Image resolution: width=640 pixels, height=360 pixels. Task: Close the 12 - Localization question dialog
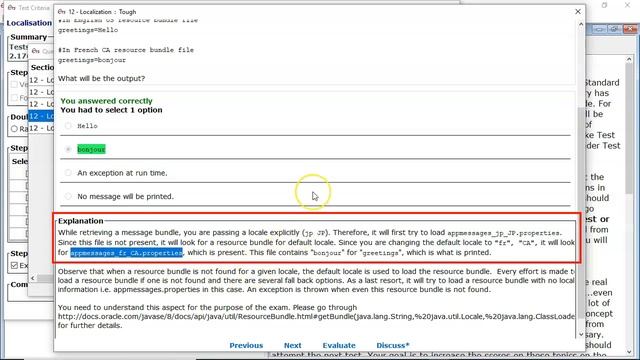point(578,11)
